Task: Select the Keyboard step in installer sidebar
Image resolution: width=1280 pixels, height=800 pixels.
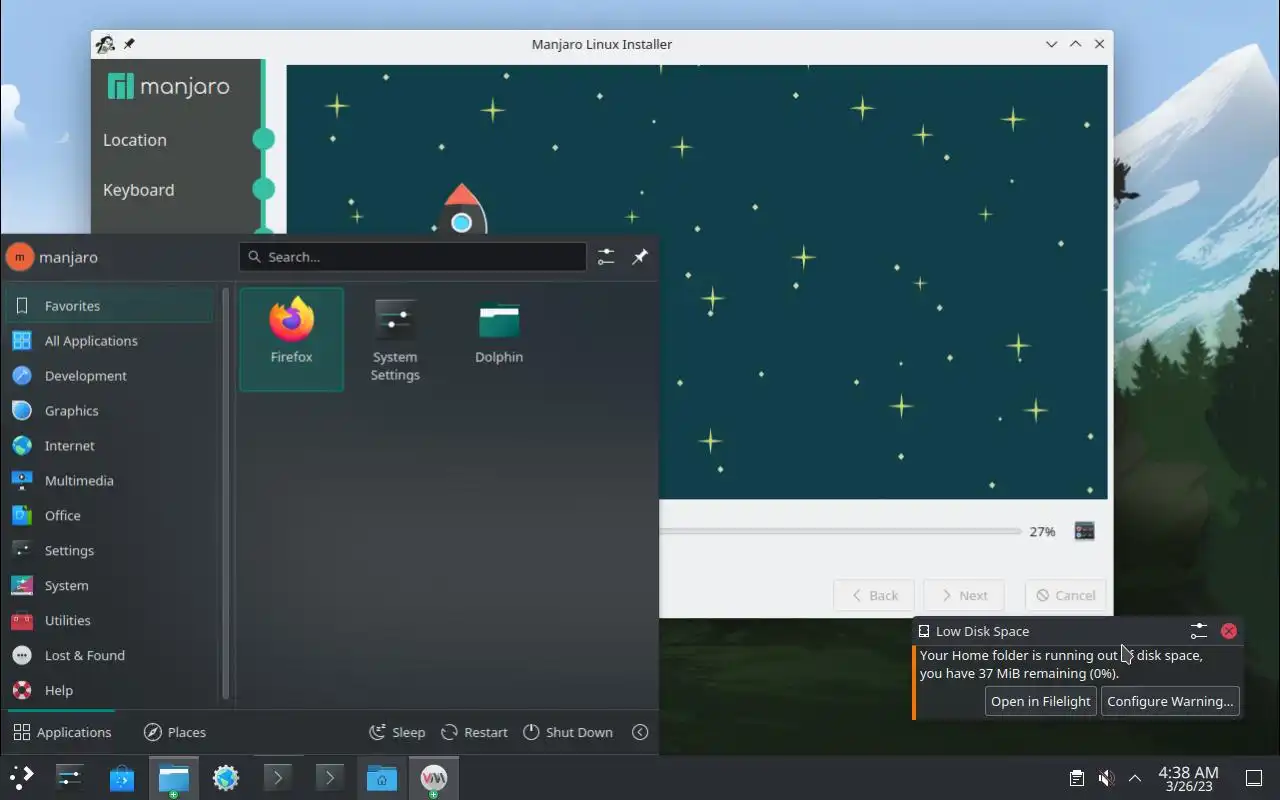Action: (x=138, y=190)
